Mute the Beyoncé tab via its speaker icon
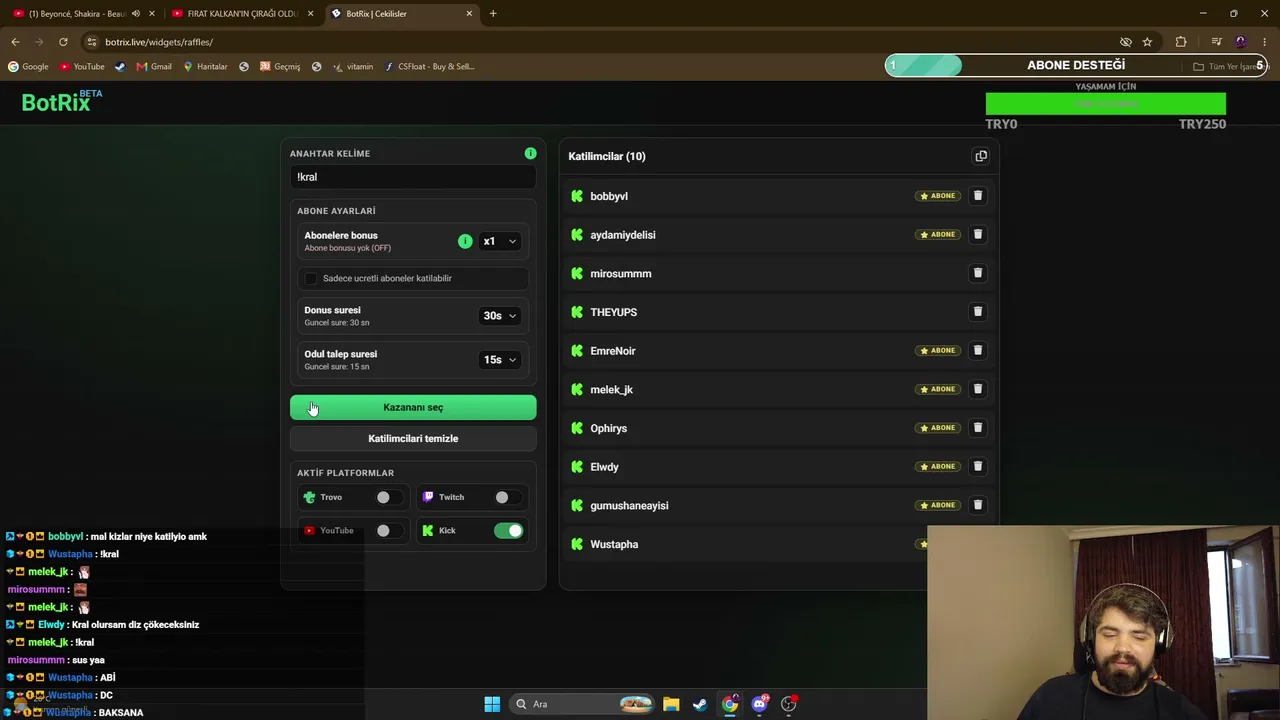 pyautogui.click(x=135, y=14)
